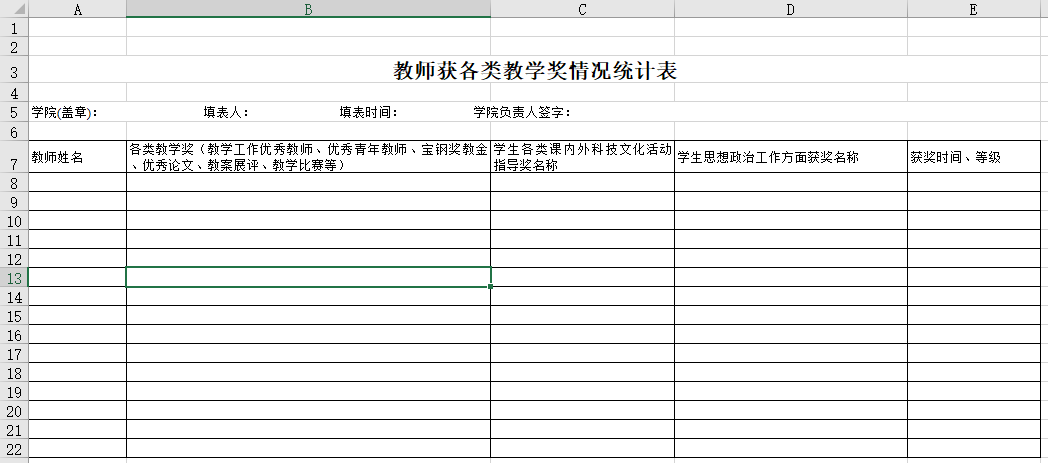1048x463 pixels.
Task: Click the 填表时间 label text
Action: click(368, 112)
